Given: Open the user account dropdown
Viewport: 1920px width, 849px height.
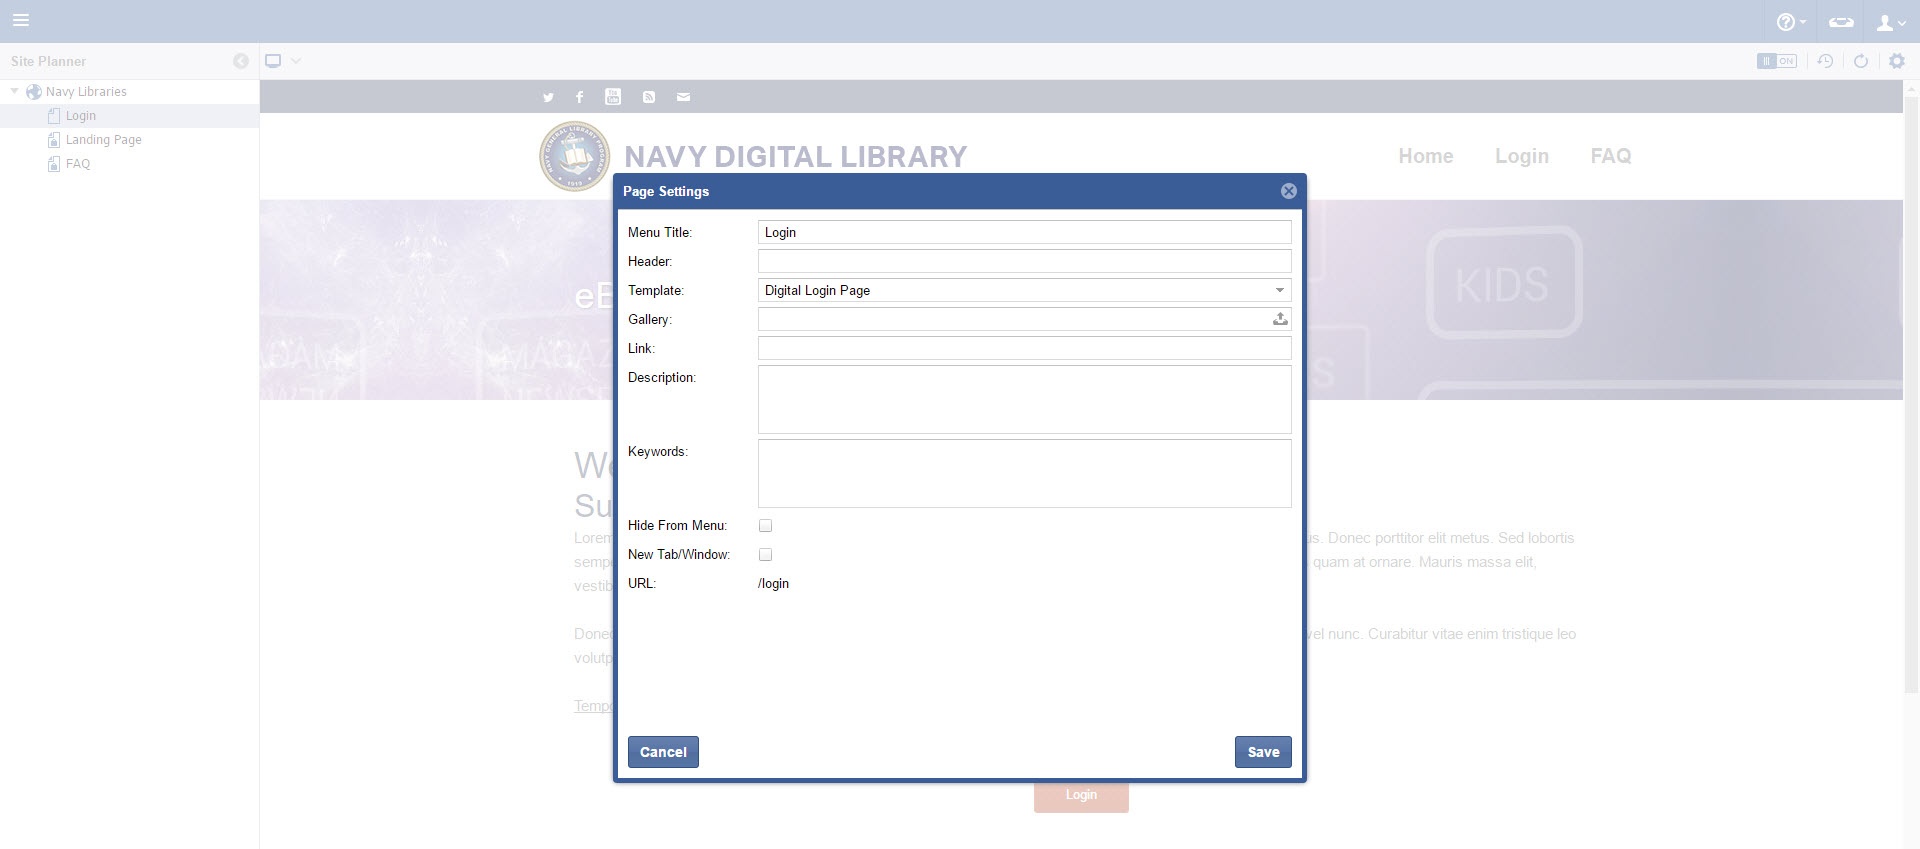Looking at the screenshot, I should pos(1889,22).
